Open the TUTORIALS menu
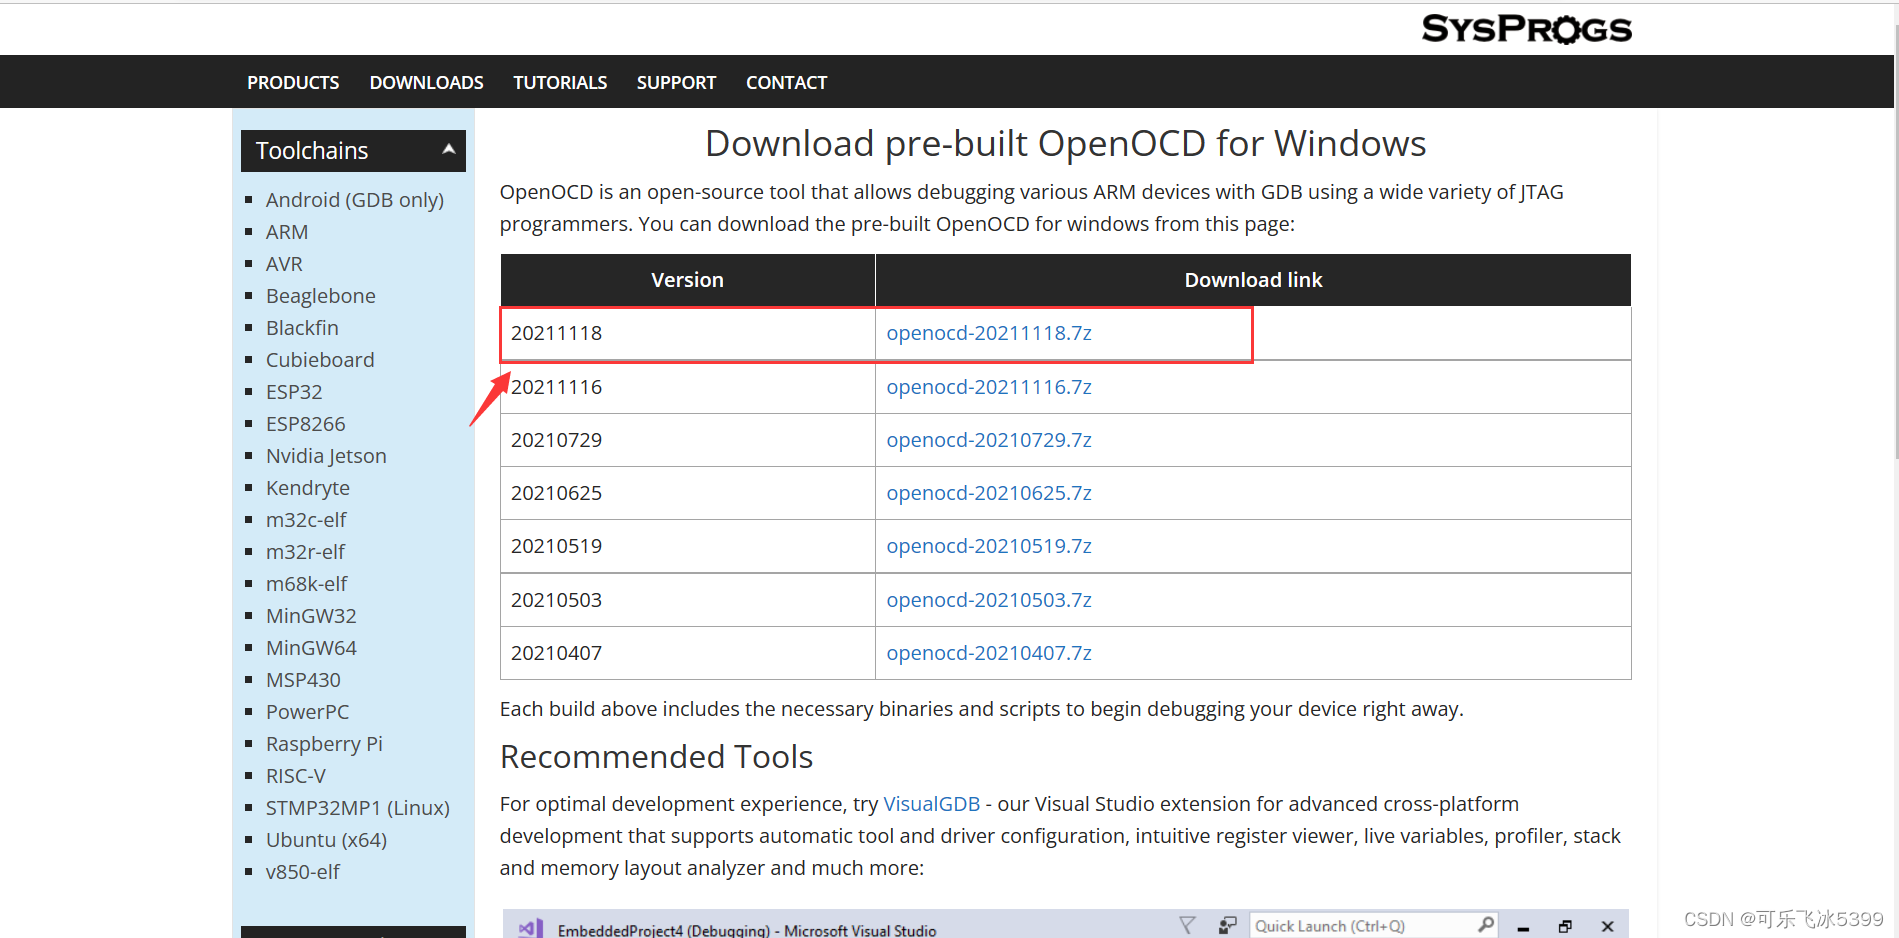Image resolution: width=1899 pixels, height=938 pixels. pos(560,83)
